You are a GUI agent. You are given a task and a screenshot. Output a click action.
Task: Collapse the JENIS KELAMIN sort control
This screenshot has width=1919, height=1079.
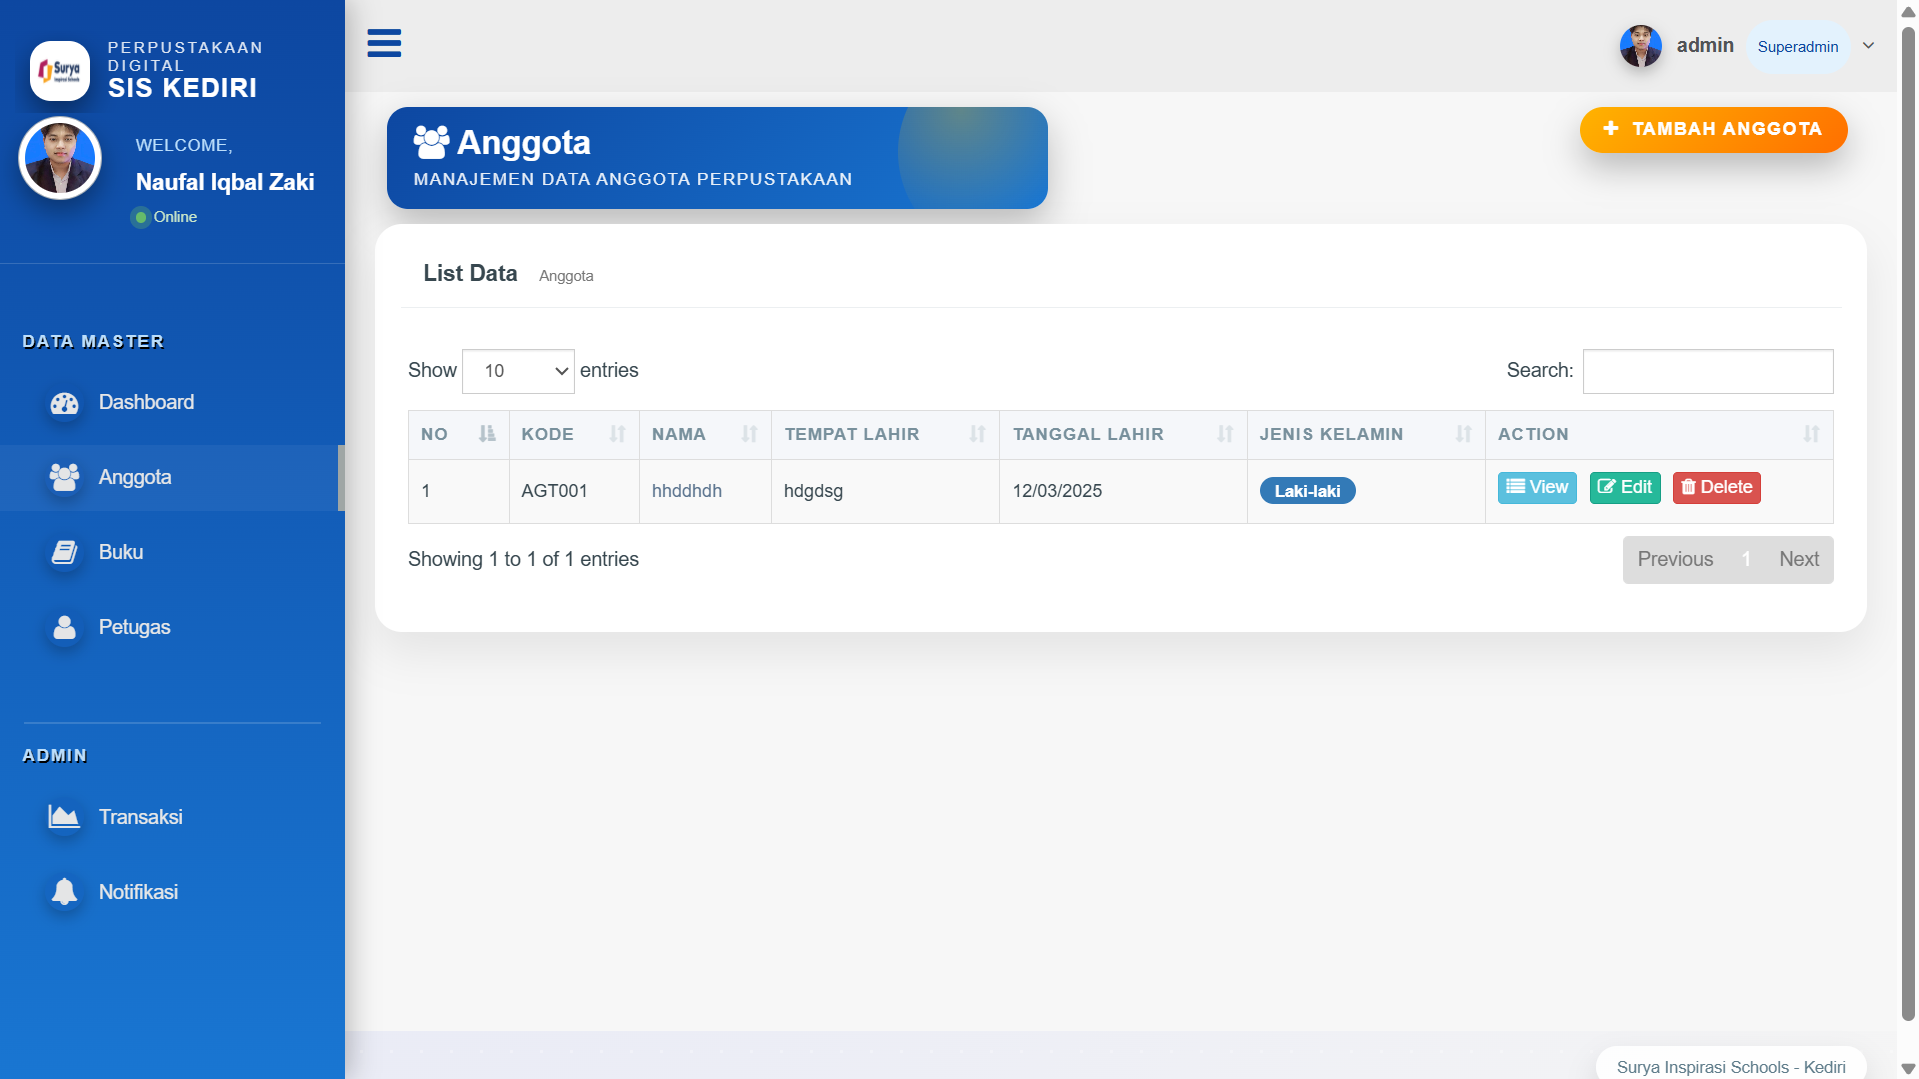pos(1464,434)
